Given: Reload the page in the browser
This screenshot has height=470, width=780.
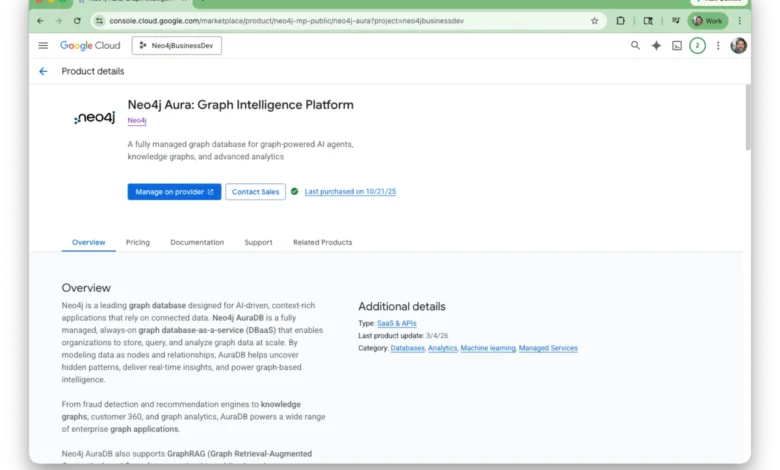Looking at the screenshot, I should pos(77,20).
